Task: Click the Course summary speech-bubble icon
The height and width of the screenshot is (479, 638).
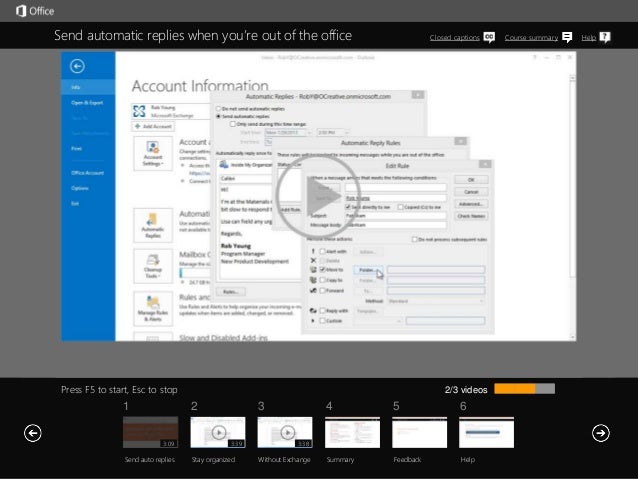Action: (567, 37)
